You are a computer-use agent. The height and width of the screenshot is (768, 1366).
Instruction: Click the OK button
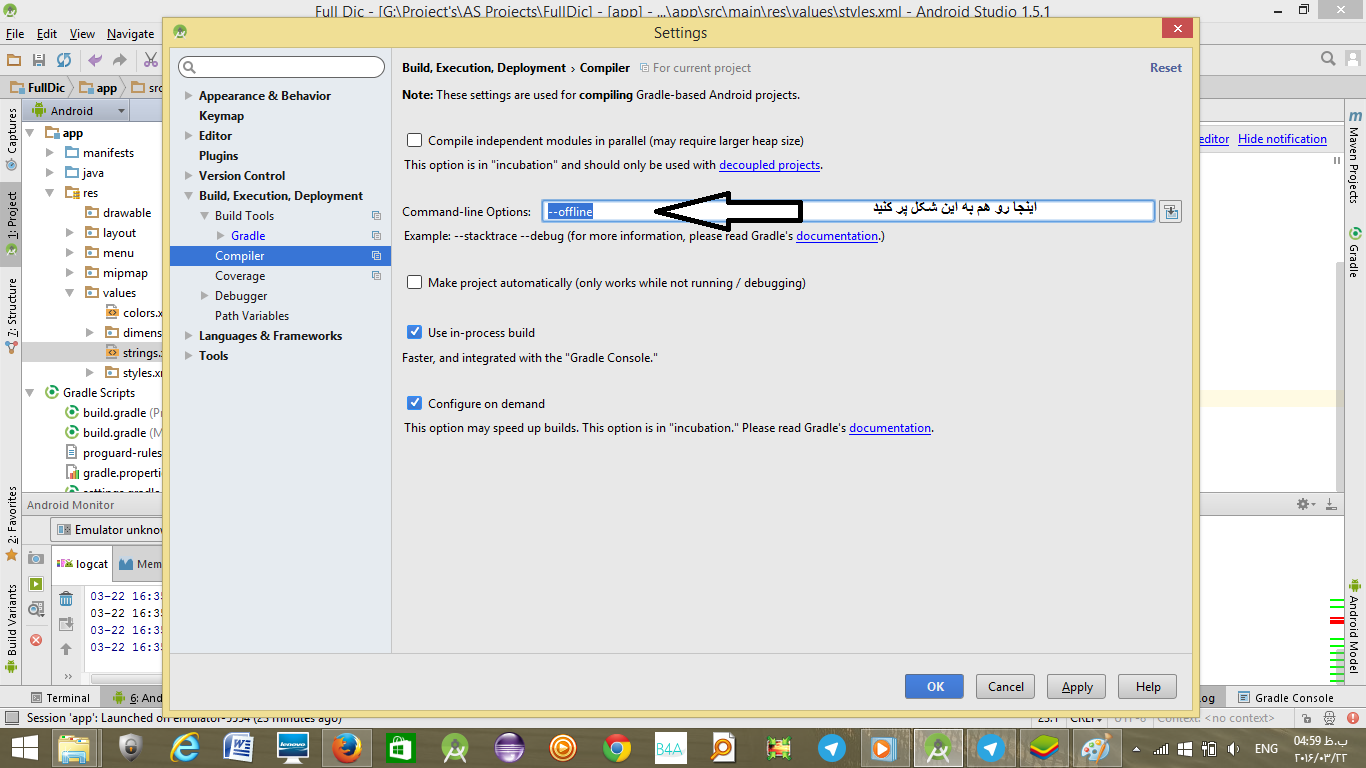point(935,686)
